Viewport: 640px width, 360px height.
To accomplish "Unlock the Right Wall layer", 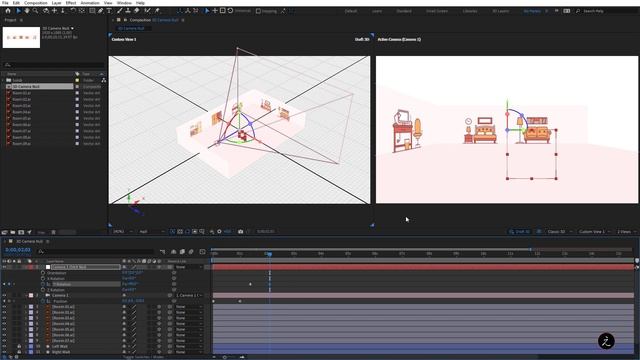I will tap(19, 352).
